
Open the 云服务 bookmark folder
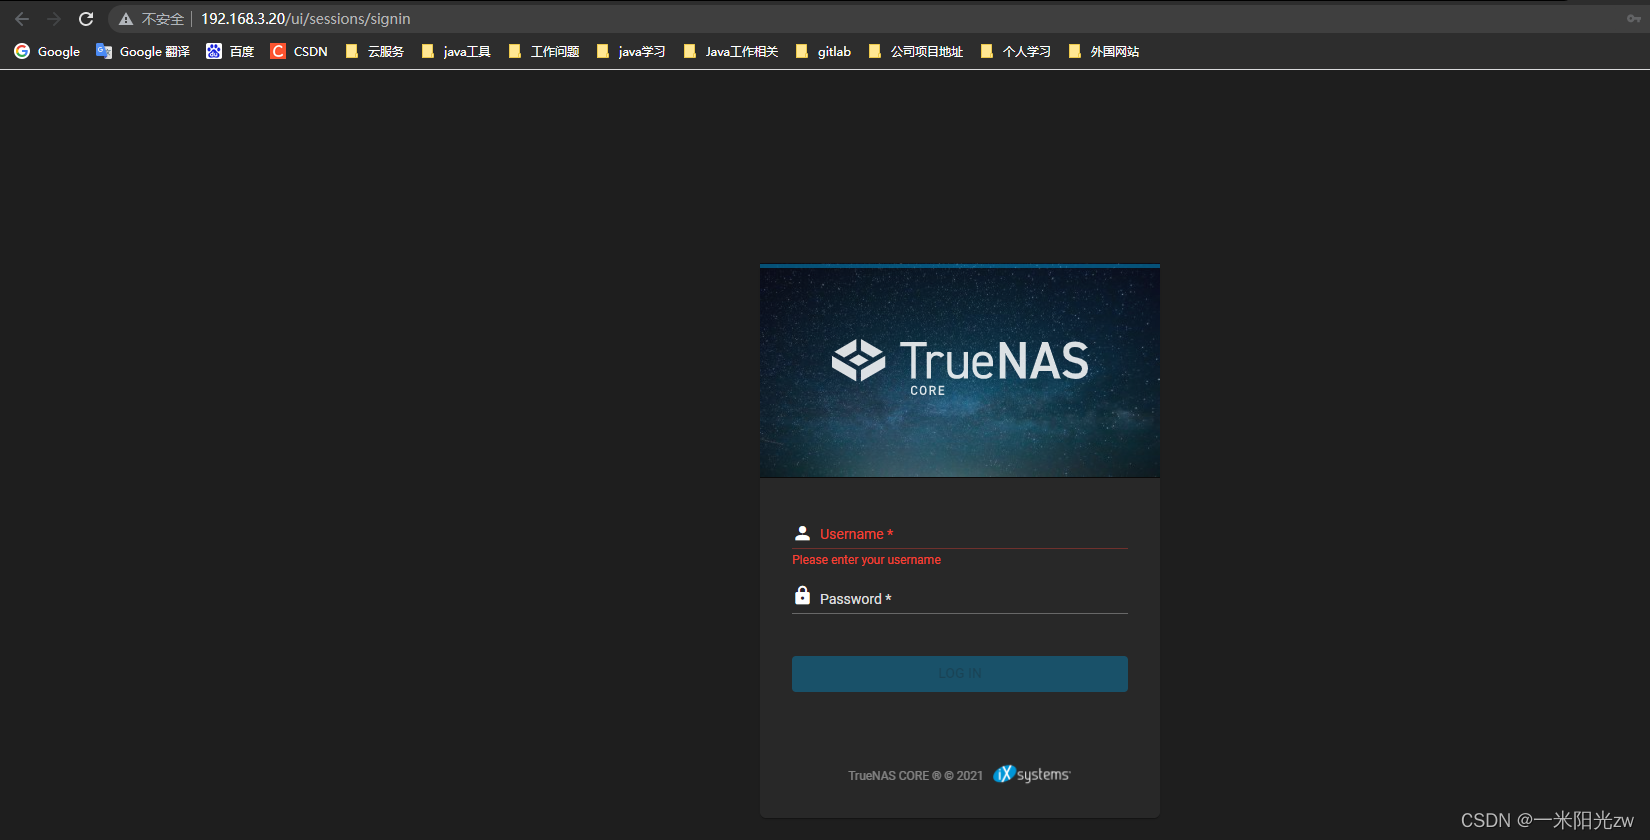pyautogui.click(x=374, y=51)
